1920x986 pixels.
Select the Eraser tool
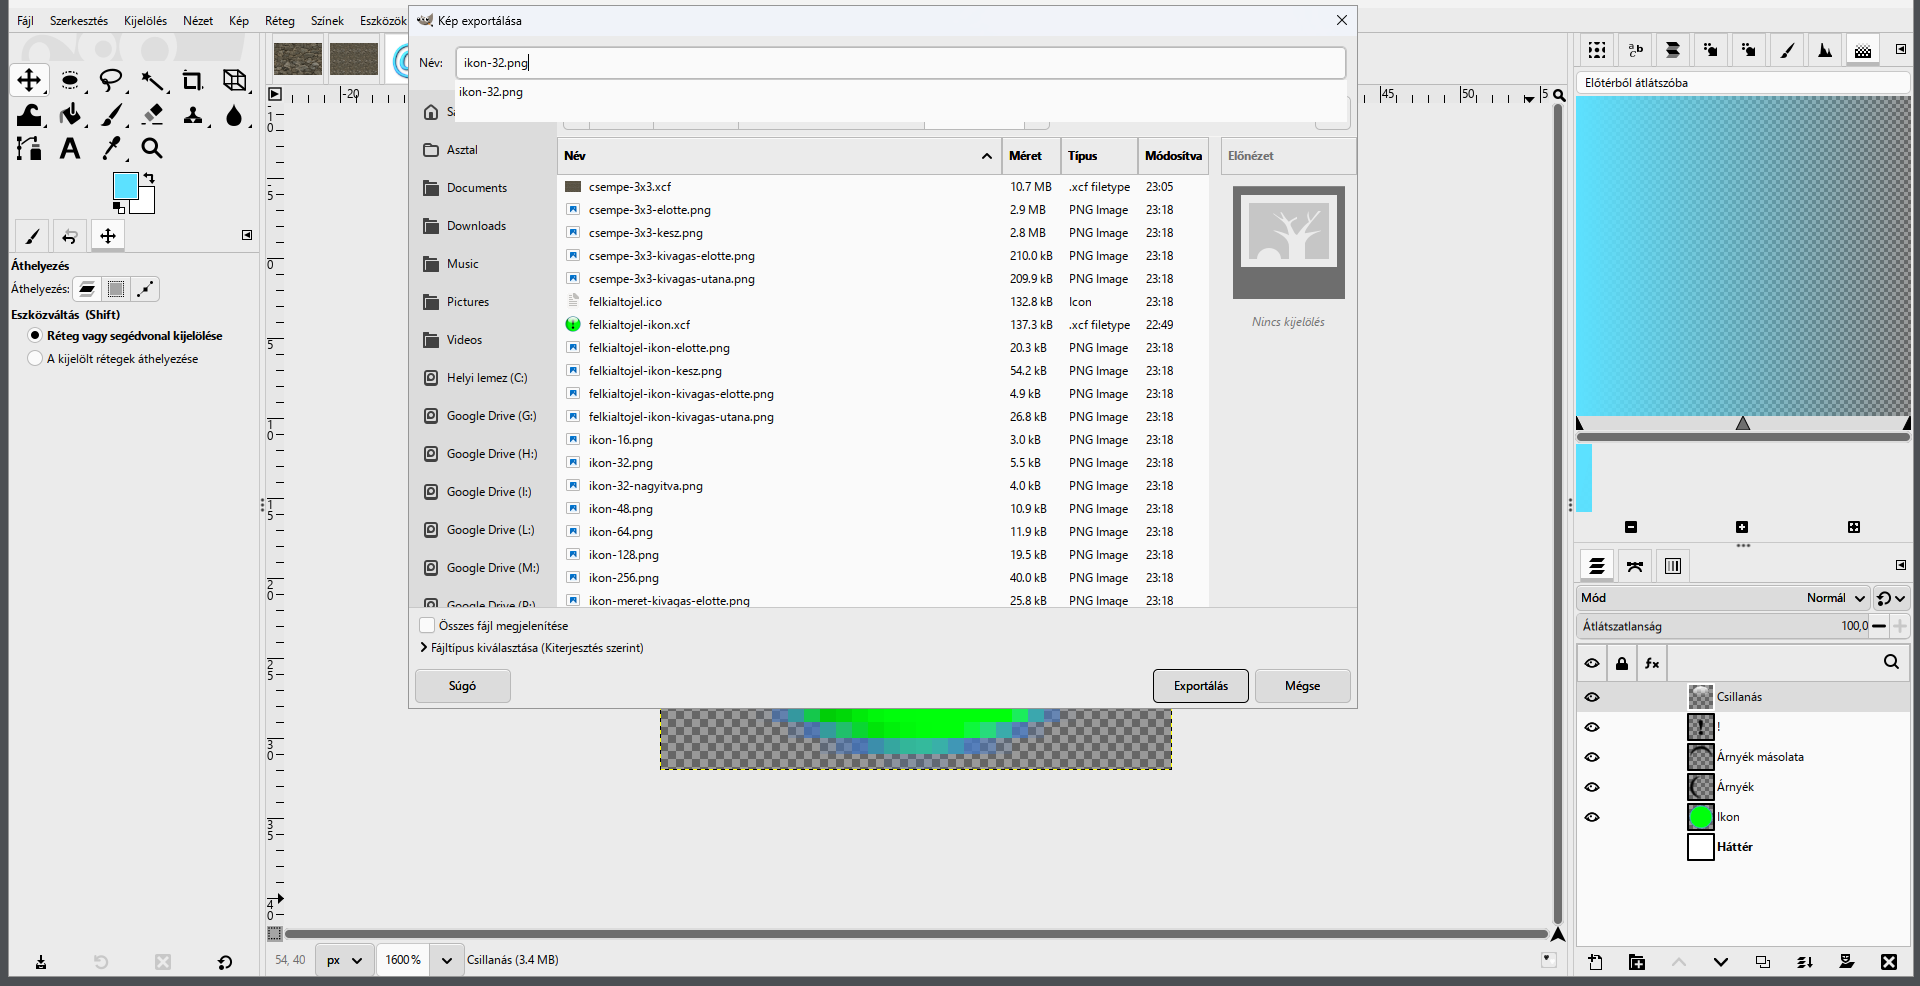click(152, 114)
